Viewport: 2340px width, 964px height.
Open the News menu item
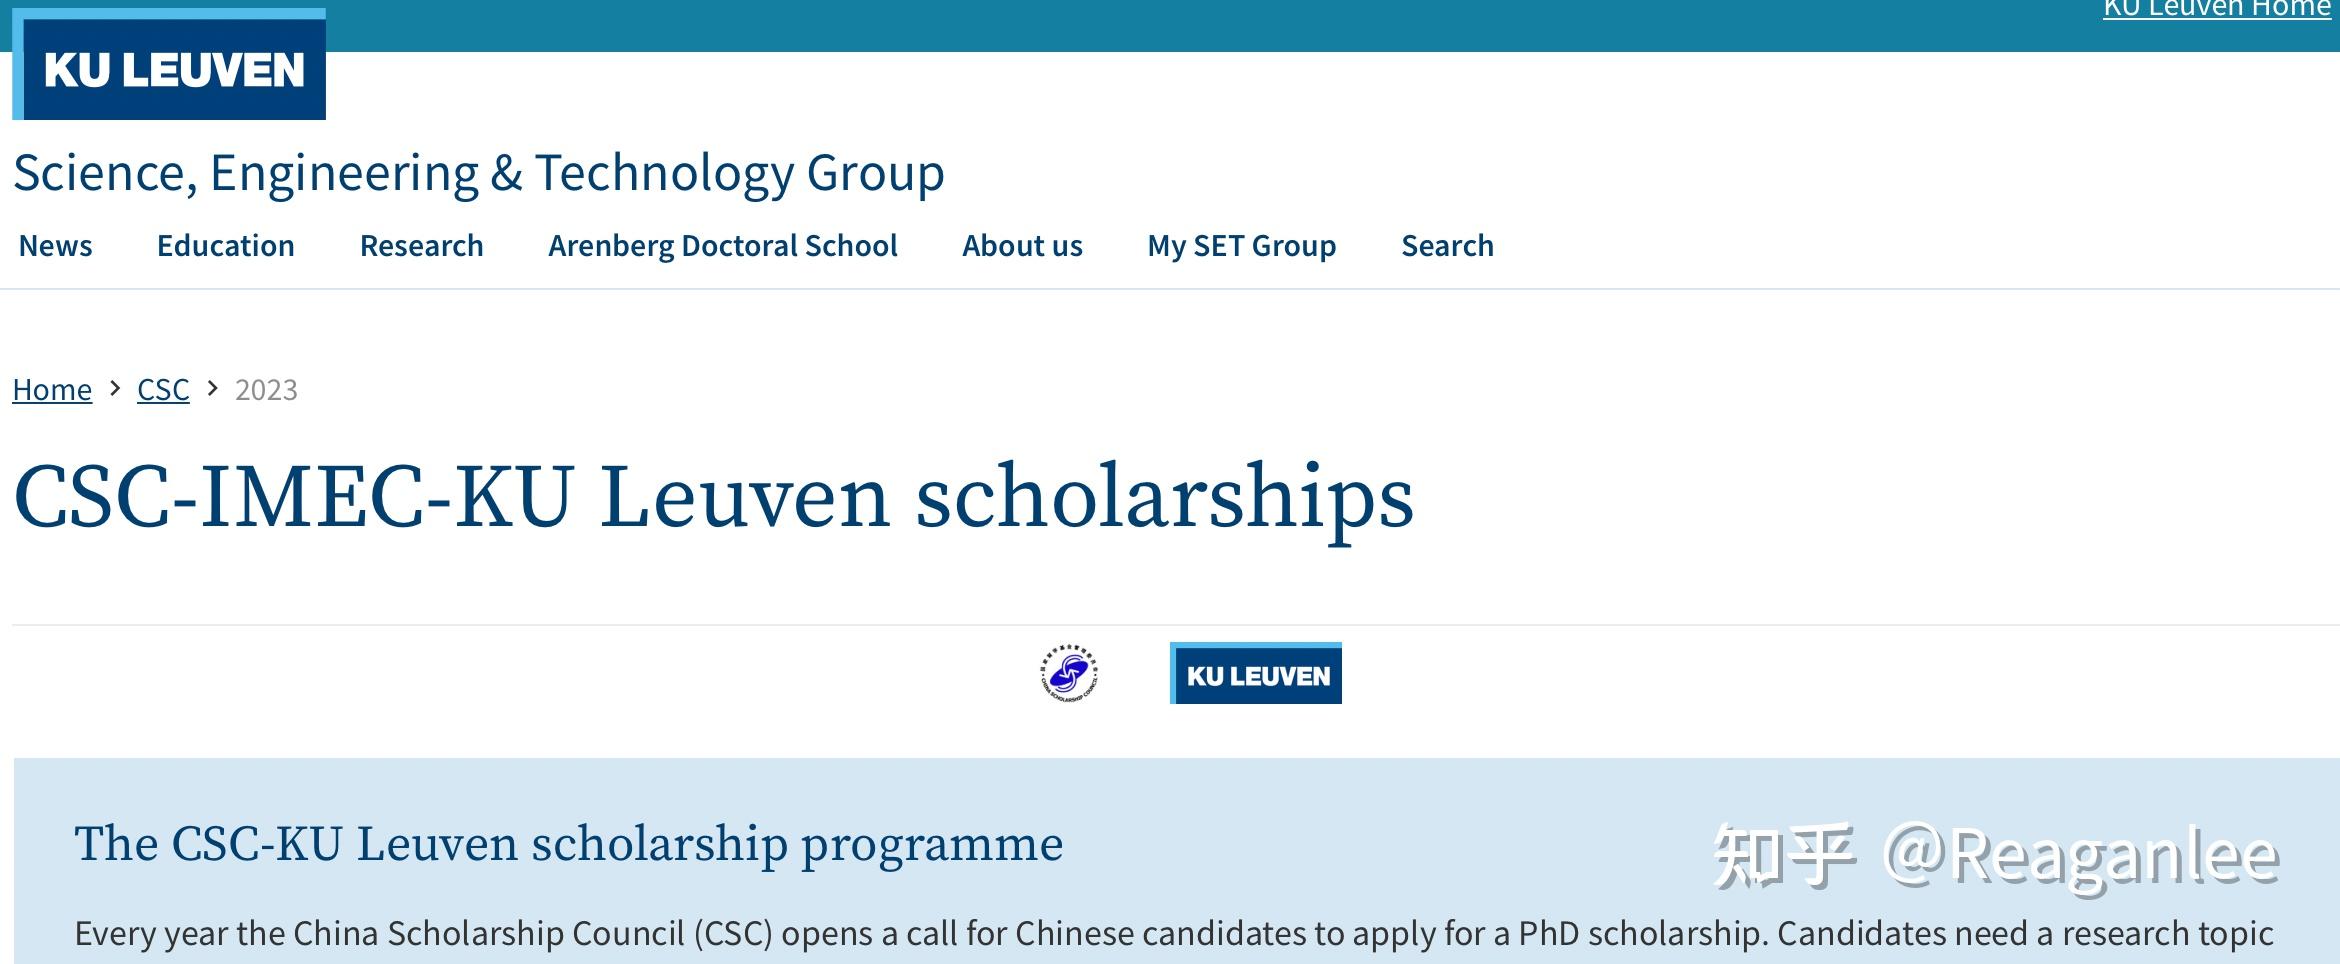coord(55,246)
